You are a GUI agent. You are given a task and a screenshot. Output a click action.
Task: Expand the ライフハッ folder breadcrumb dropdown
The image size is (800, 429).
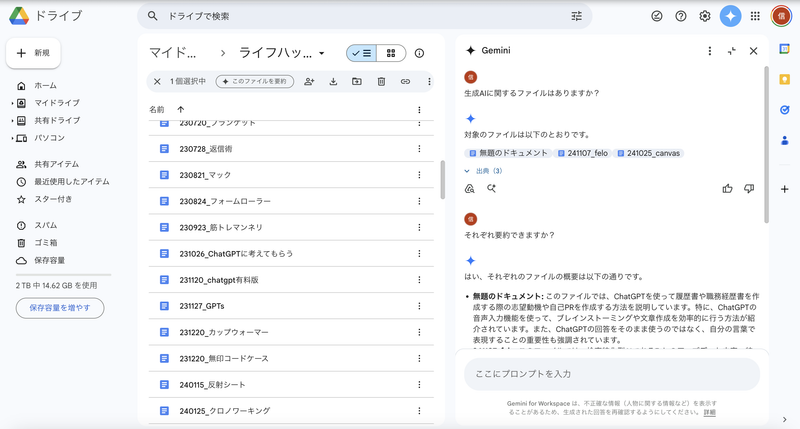pos(322,53)
